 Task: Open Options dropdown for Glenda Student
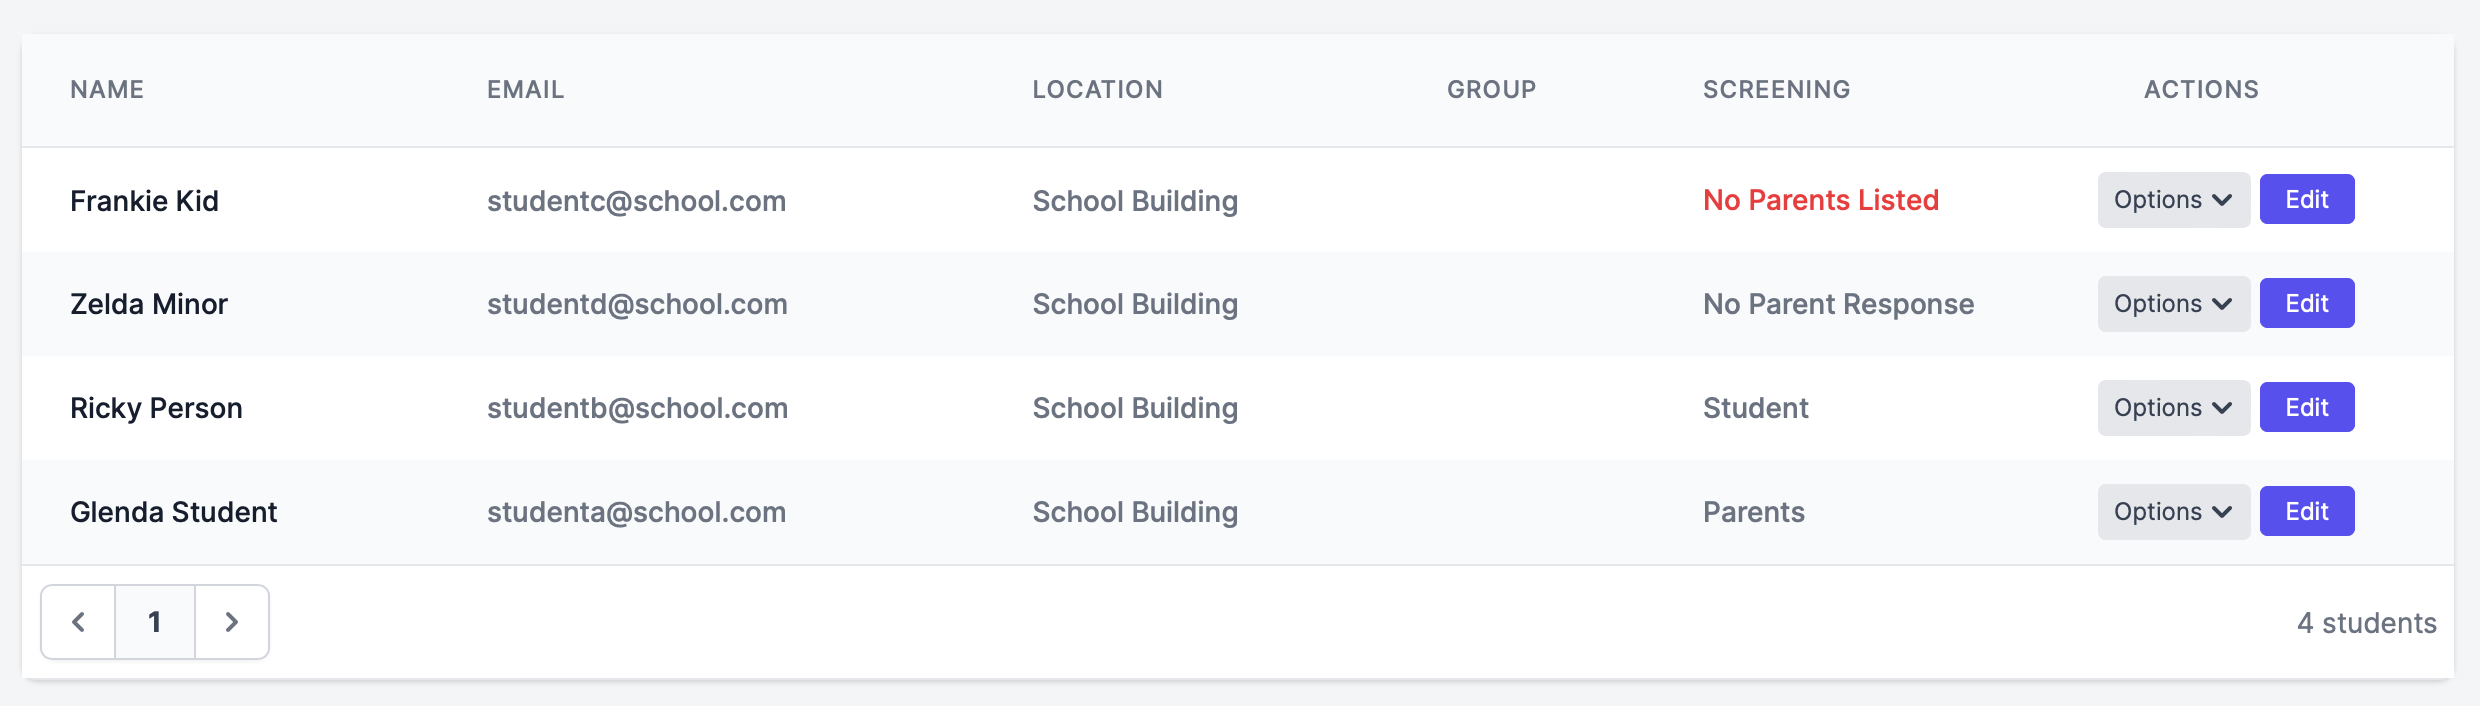coord(2173,512)
